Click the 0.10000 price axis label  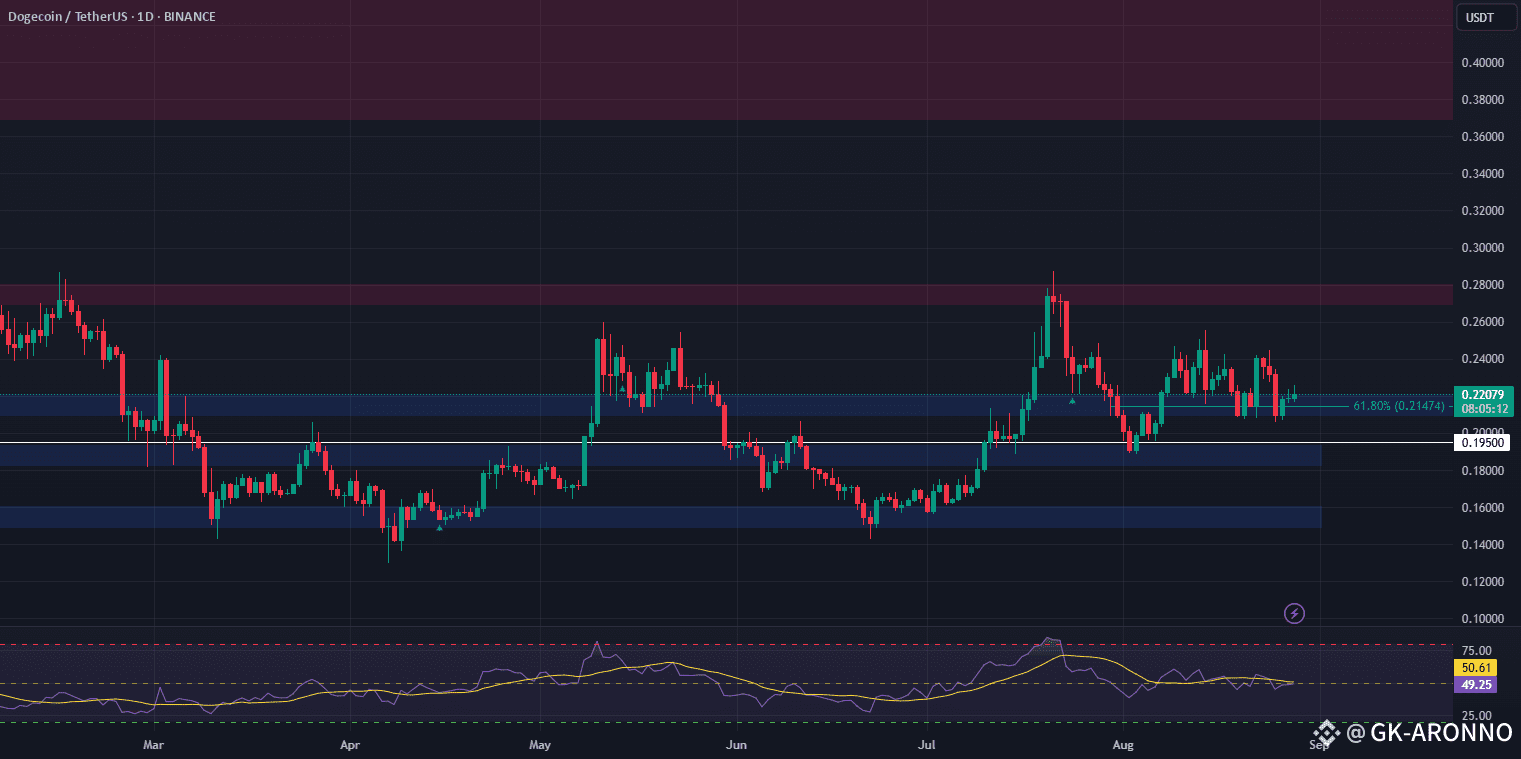click(x=1482, y=619)
